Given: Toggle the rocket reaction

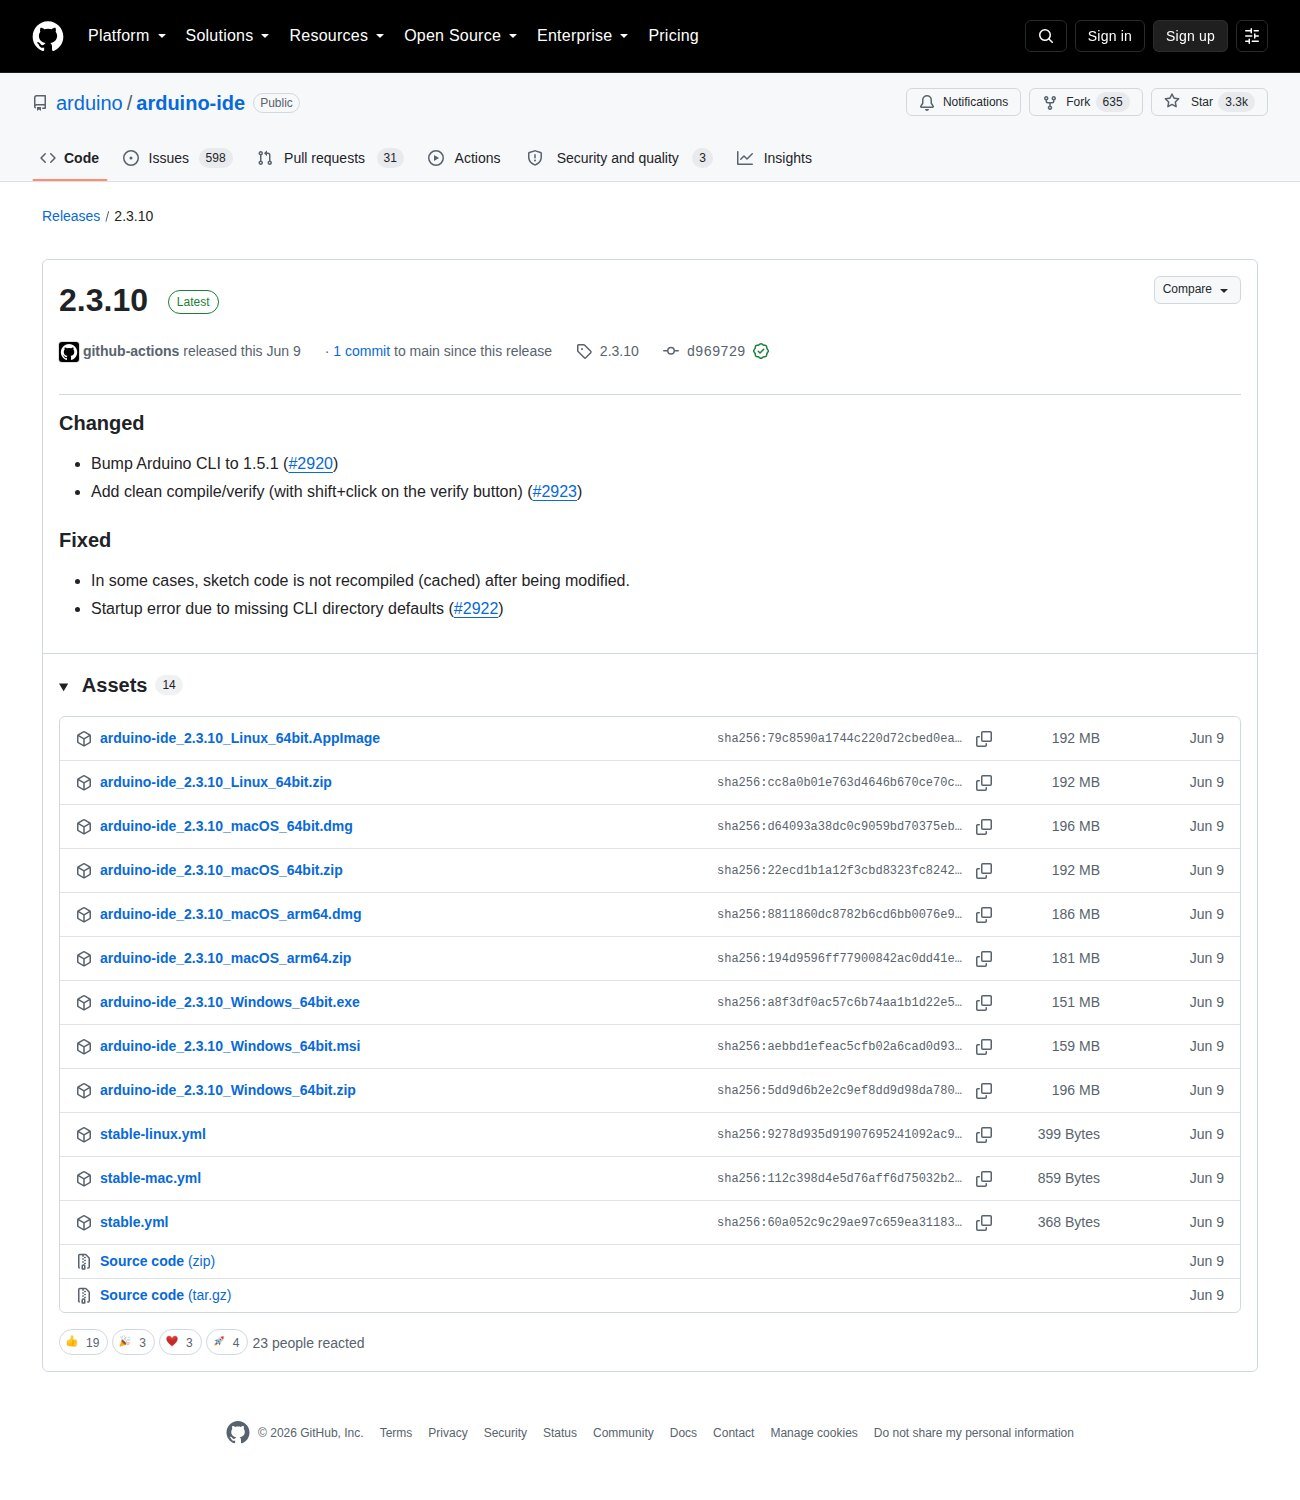Looking at the screenshot, I should point(227,1342).
